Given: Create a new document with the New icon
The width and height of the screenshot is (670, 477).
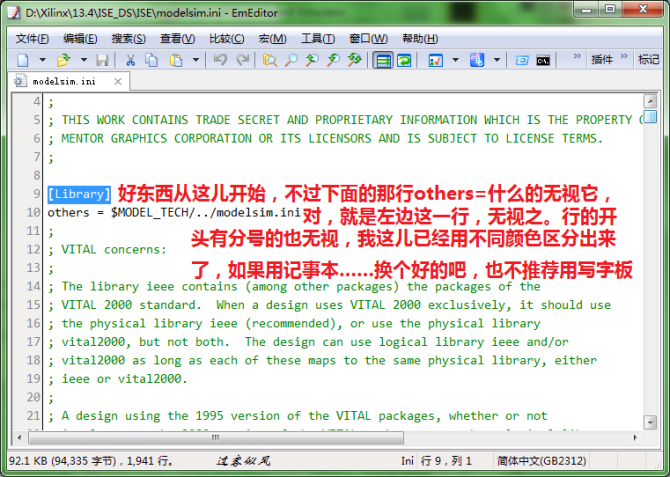Looking at the screenshot, I should tap(23, 60).
